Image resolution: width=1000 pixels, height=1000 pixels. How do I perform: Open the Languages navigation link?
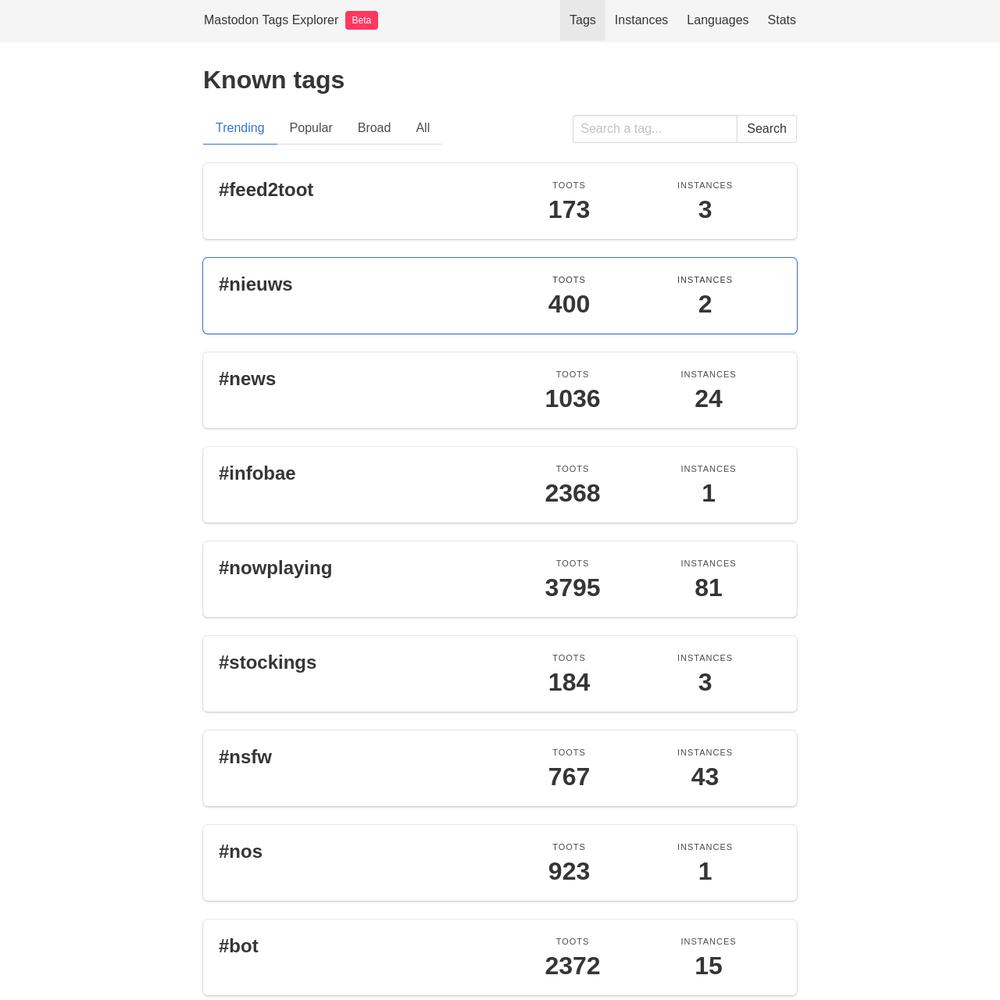point(717,20)
